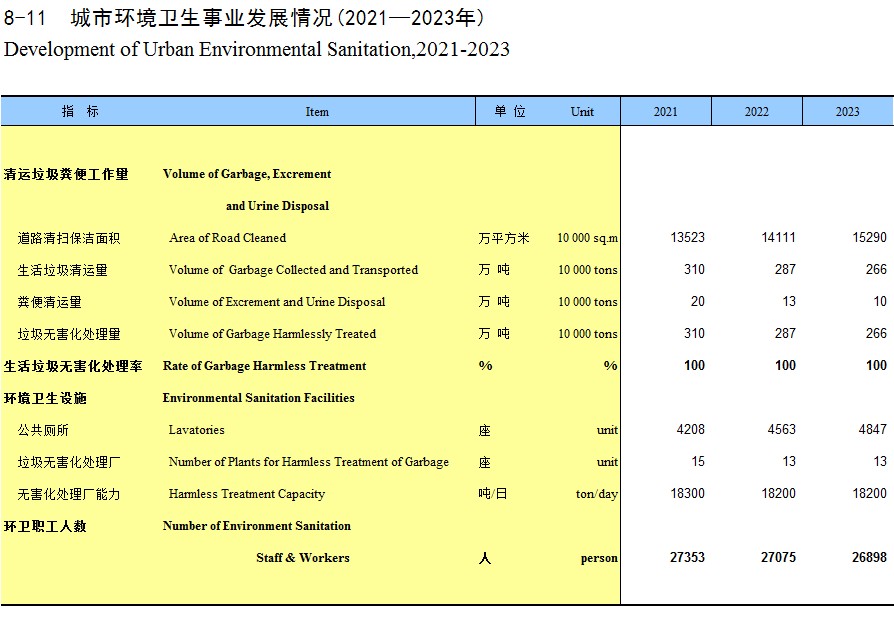Click 'Number of Environment Sanitation' heading
This screenshot has width=894, height=638.
click(257, 526)
